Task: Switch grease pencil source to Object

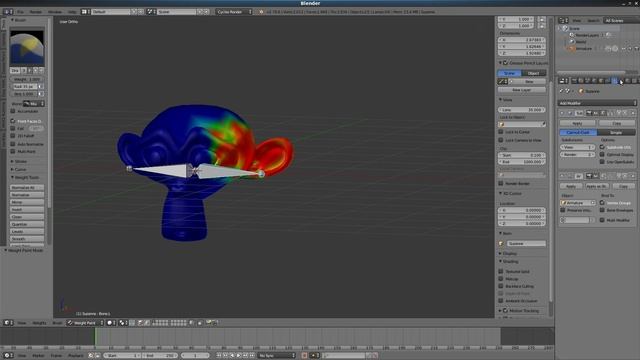Action: (x=533, y=73)
